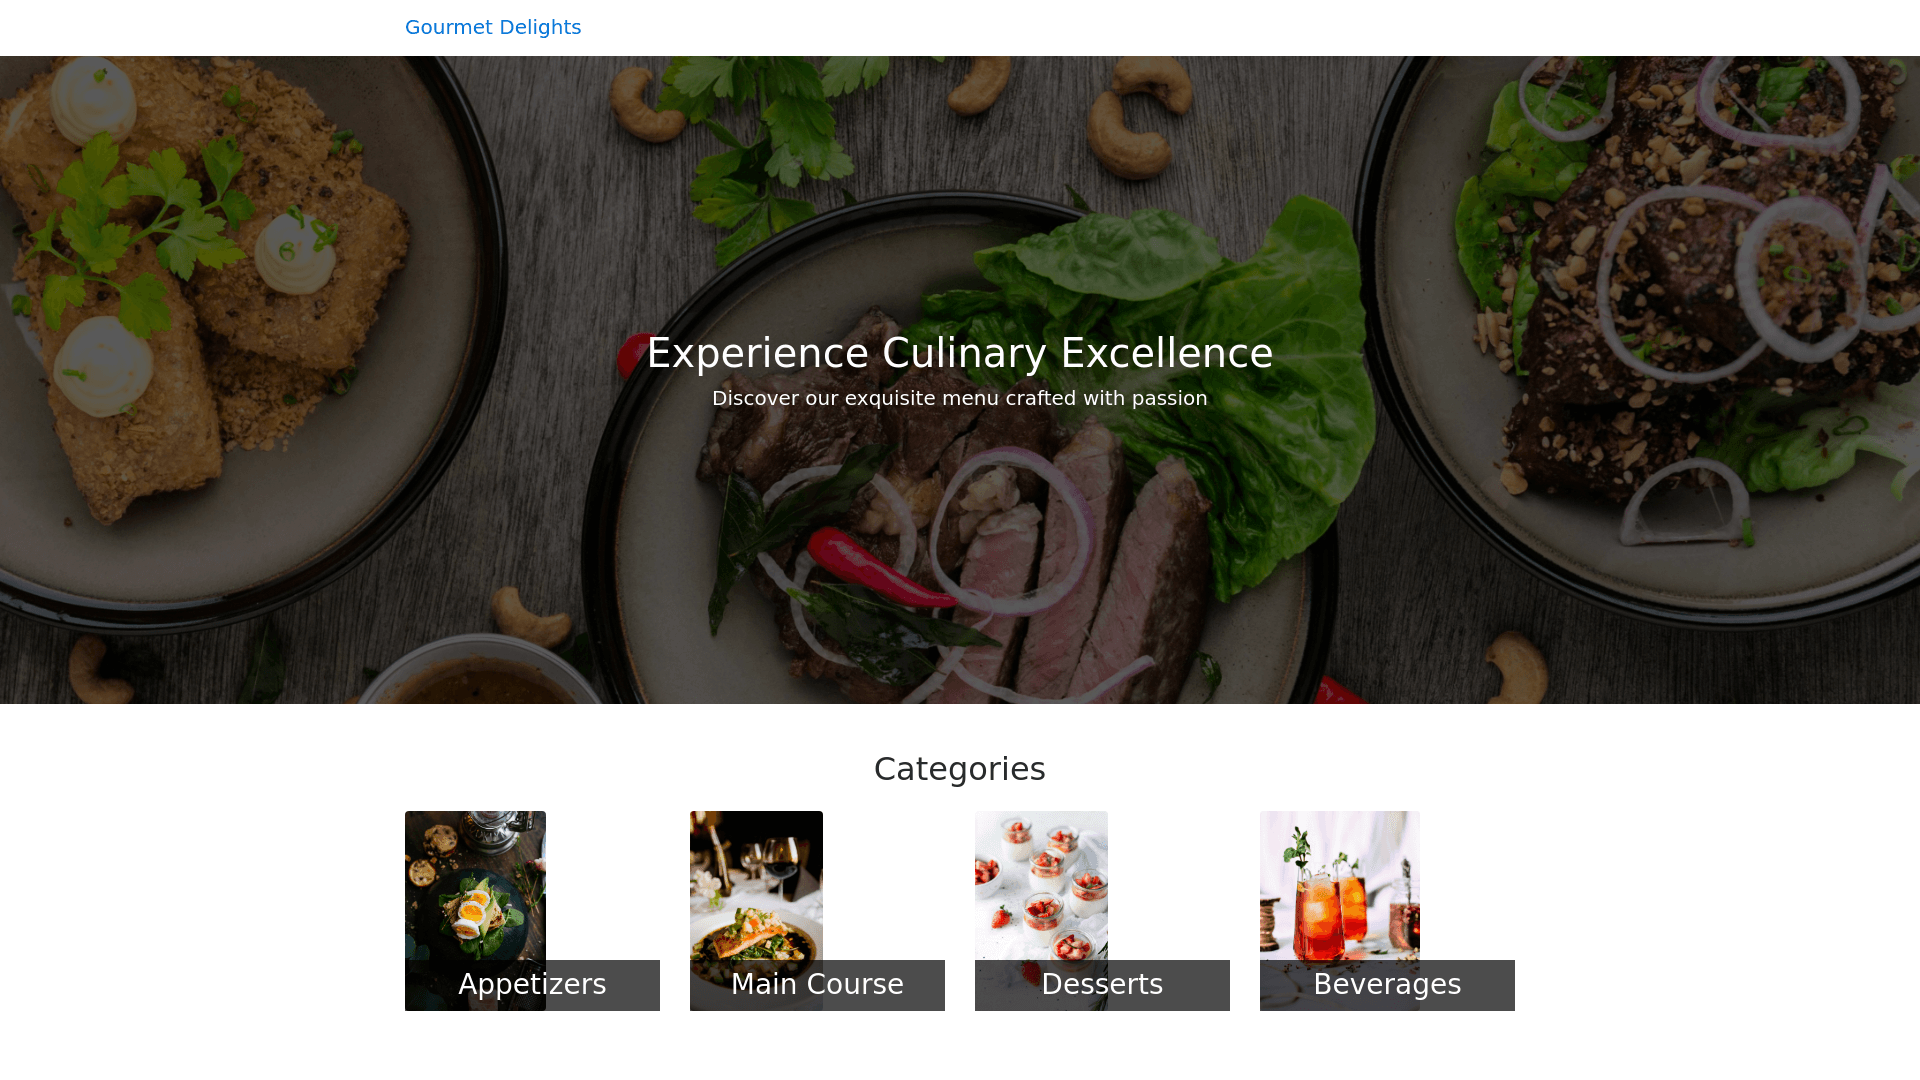Click the red chili pepper on center plate
The image size is (1920, 1080).
[x=880, y=568]
